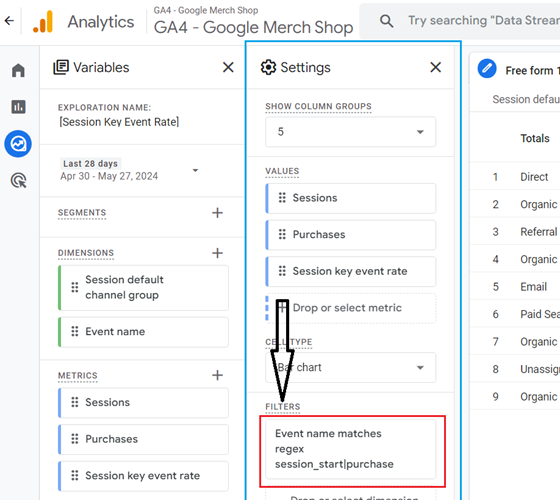The height and width of the screenshot is (500, 560).
Task: Open the Explore icon in sidebar
Action: (18, 144)
